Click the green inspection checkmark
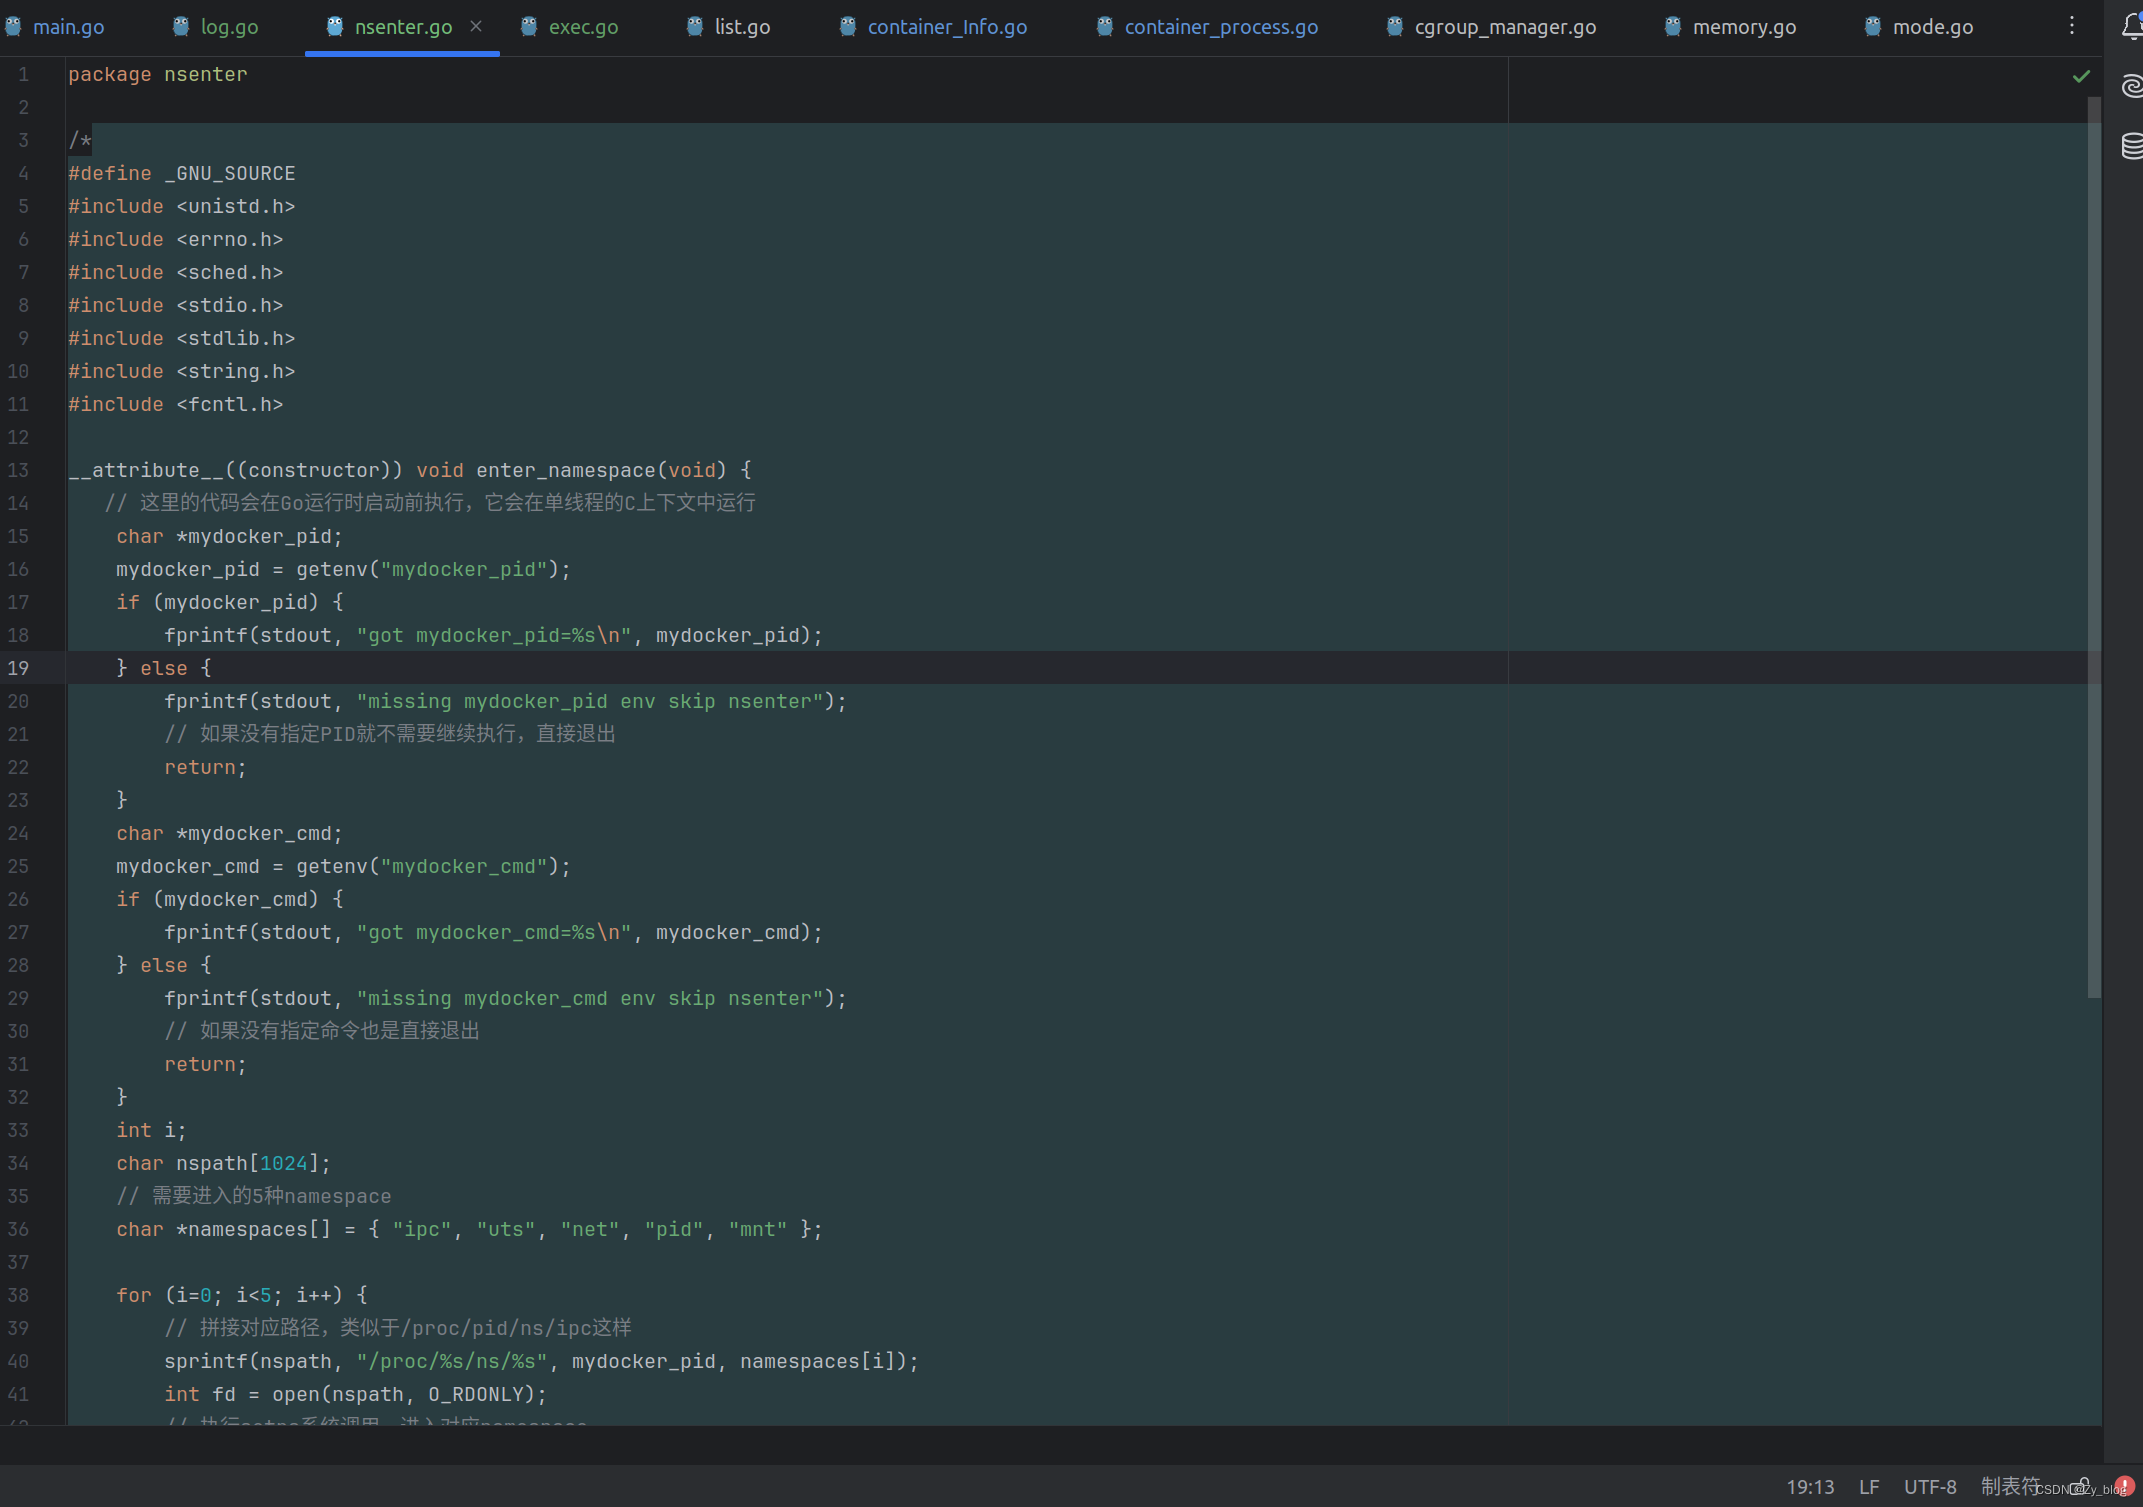The width and height of the screenshot is (2143, 1507). pos(2081,76)
